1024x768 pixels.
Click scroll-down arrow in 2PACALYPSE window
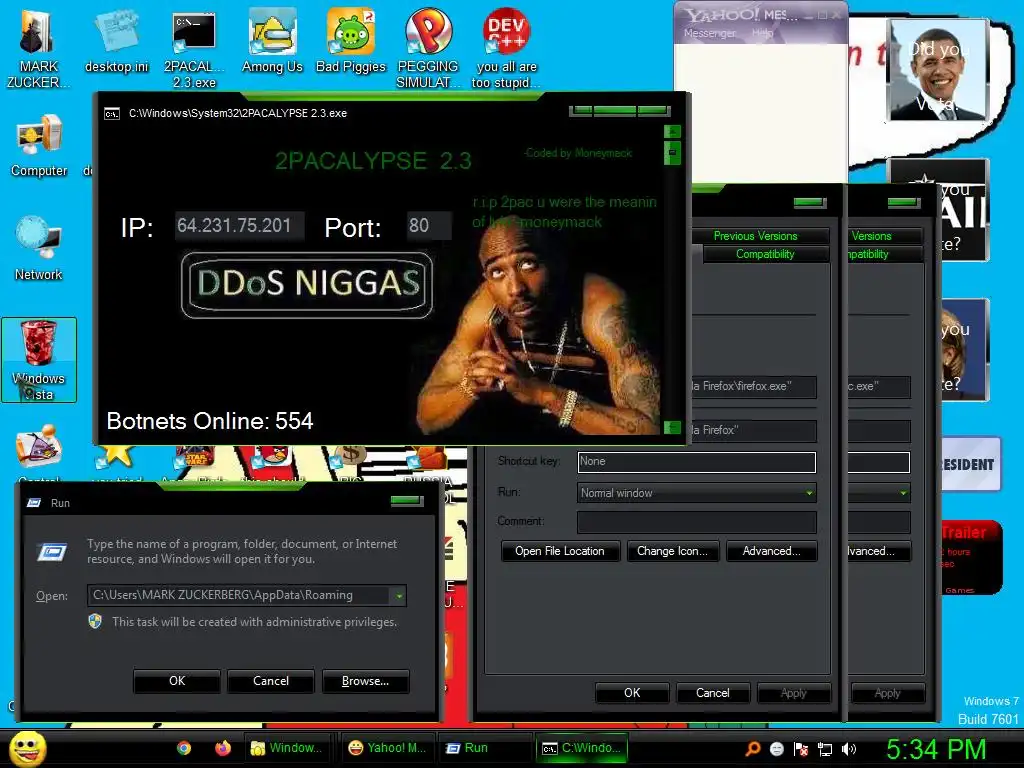[673, 428]
